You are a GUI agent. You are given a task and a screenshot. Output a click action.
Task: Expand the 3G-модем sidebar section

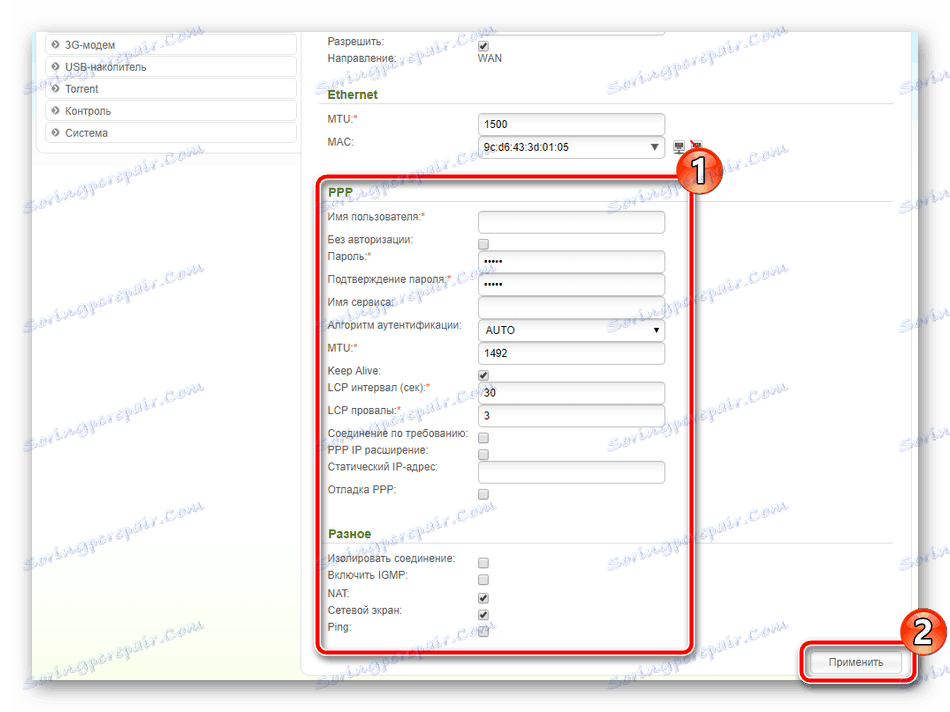click(171, 45)
